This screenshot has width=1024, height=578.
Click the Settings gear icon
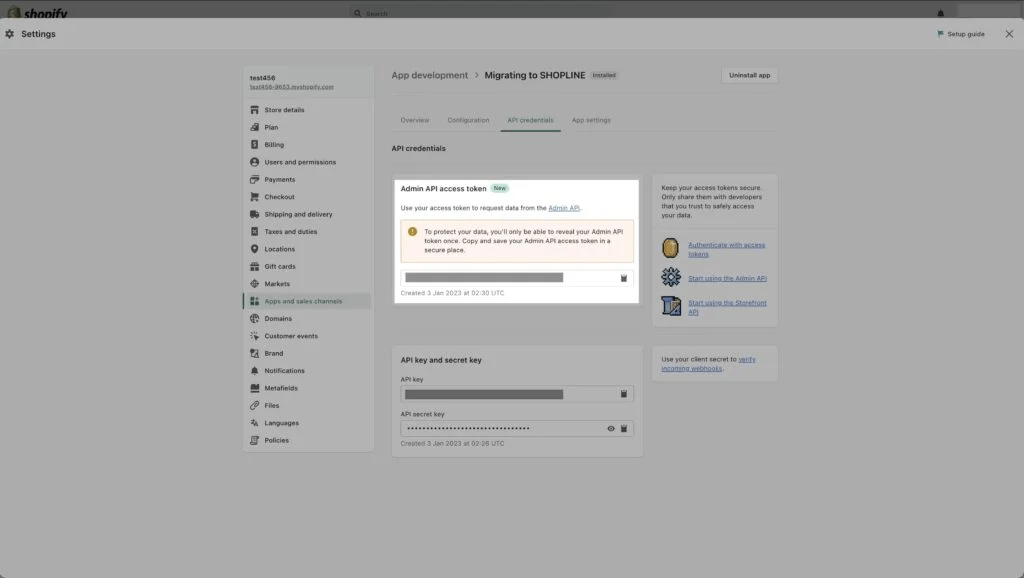coord(9,34)
